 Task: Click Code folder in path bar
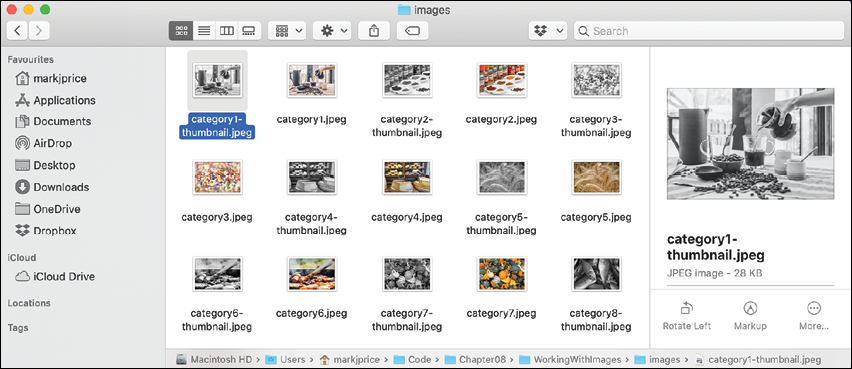[412, 359]
